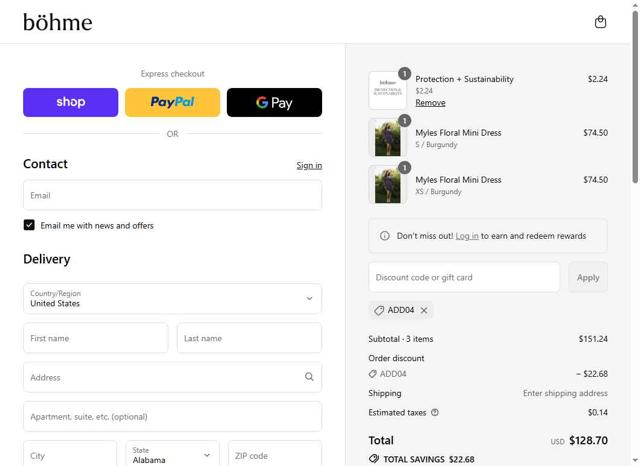Image resolution: width=640 pixels, height=466 pixels.
Task: Focus the Address field
Action: point(172,377)
